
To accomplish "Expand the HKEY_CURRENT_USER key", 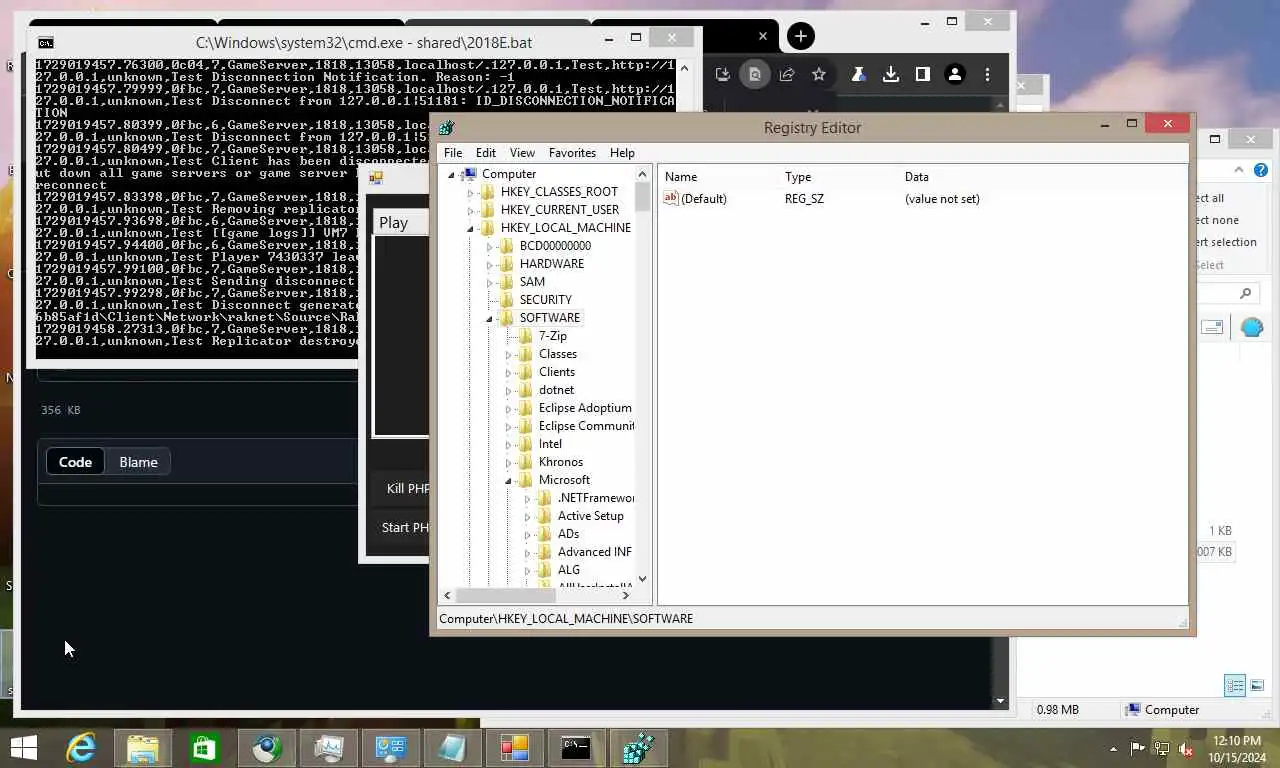I will coord(470,210).
